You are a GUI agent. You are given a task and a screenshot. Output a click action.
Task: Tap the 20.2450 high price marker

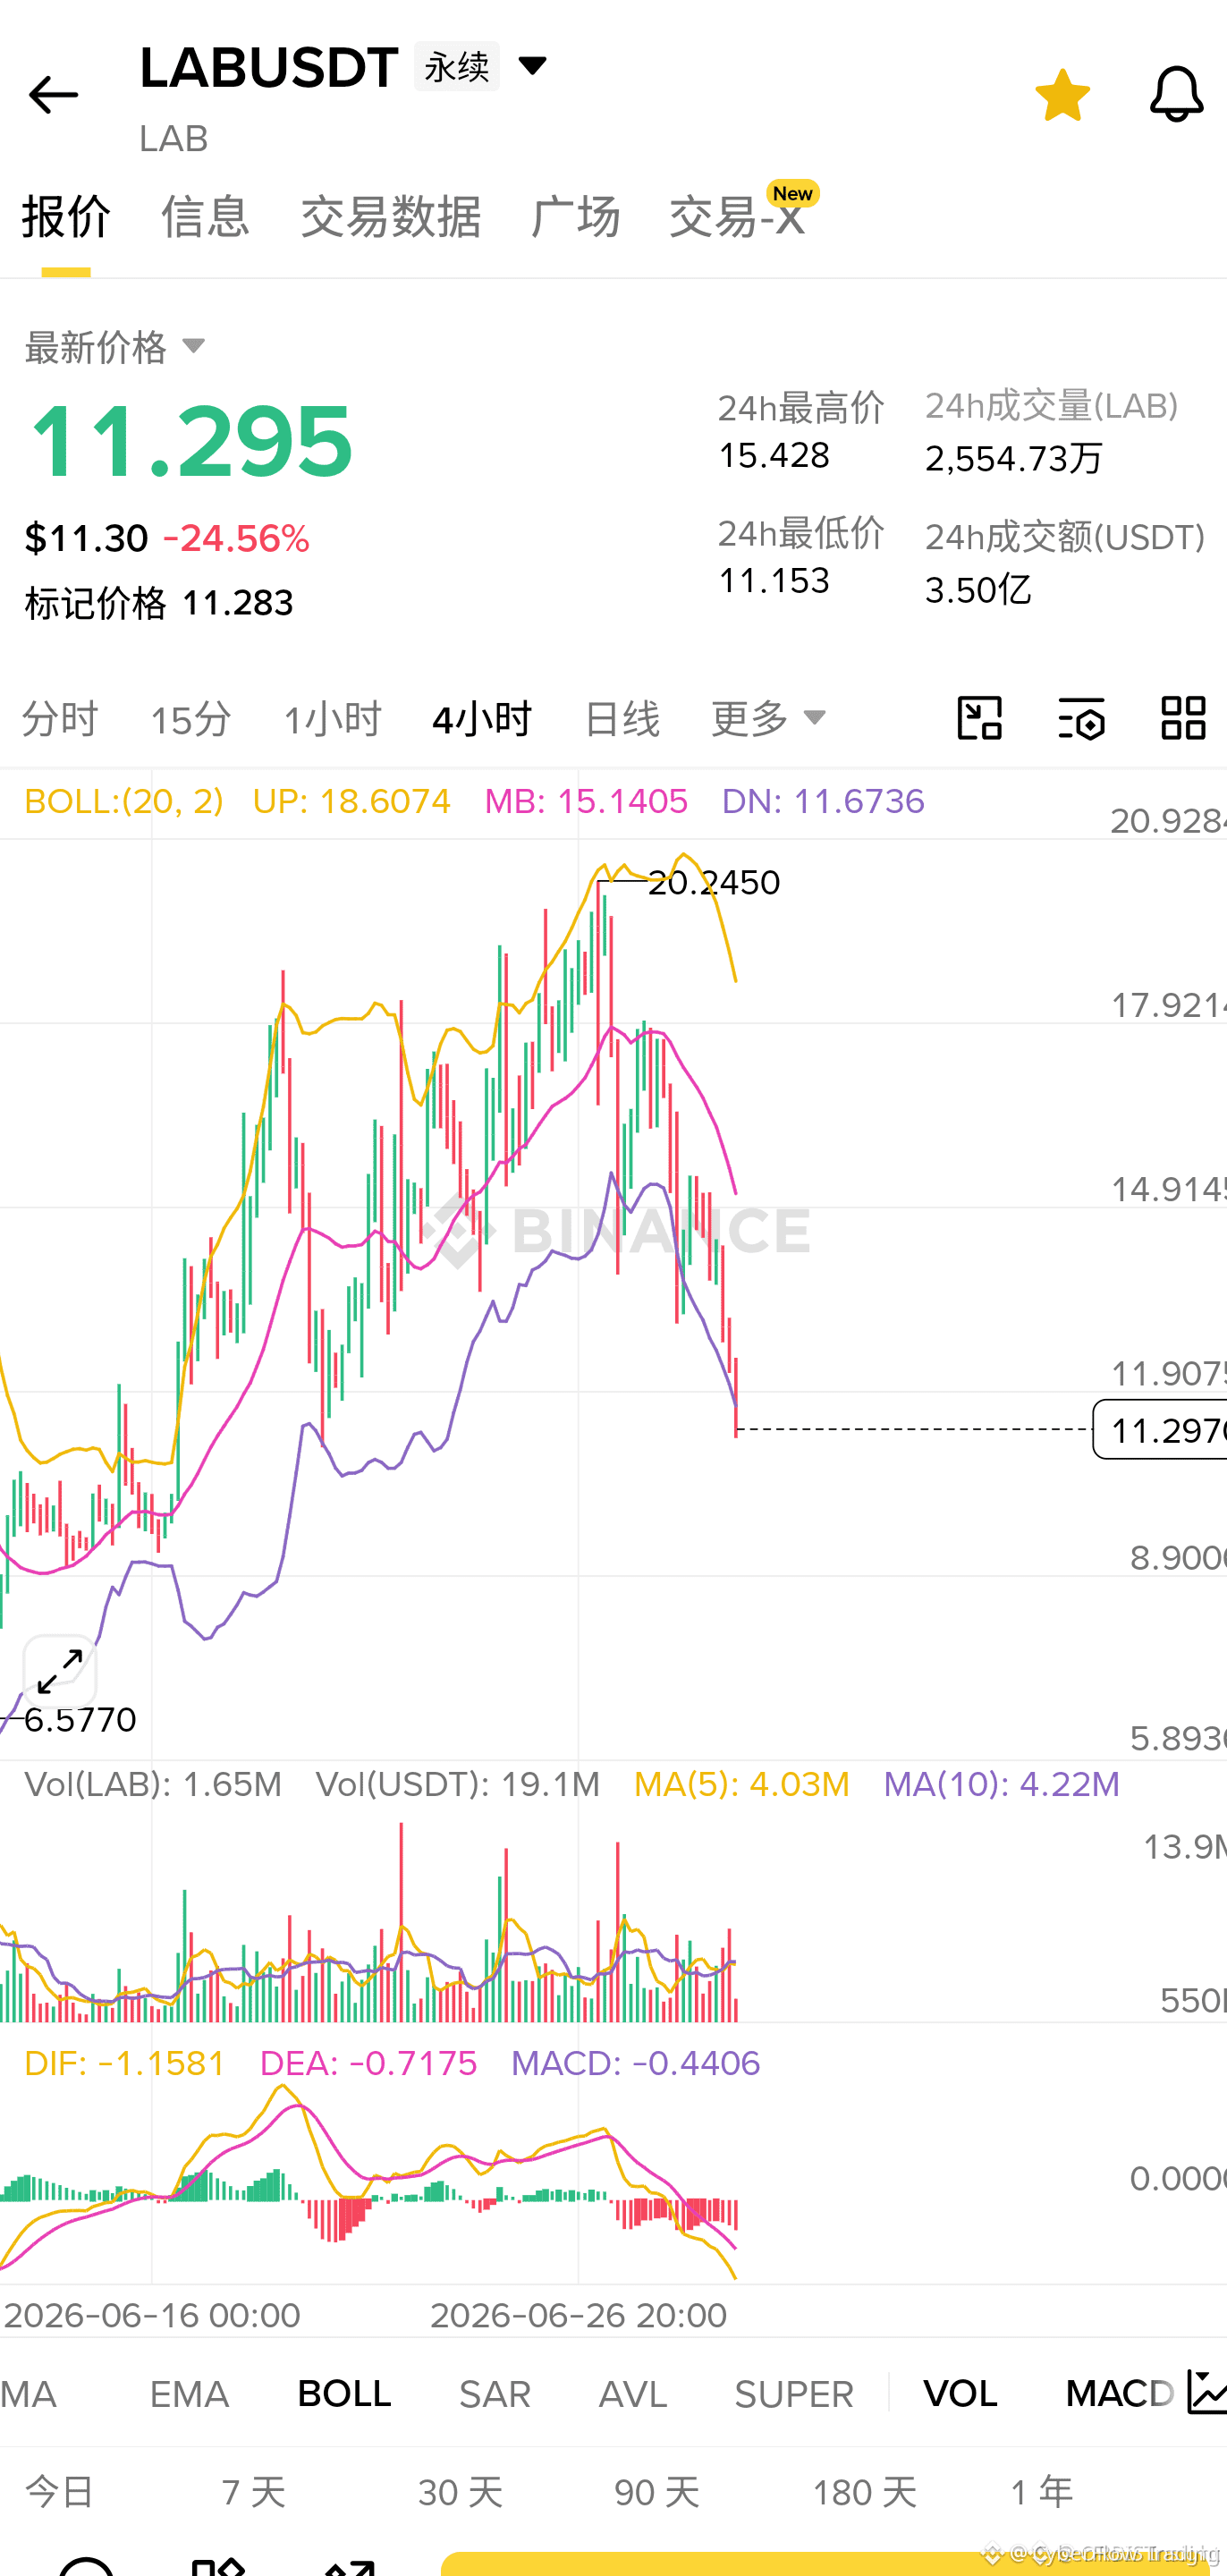[x=714, y=882]
